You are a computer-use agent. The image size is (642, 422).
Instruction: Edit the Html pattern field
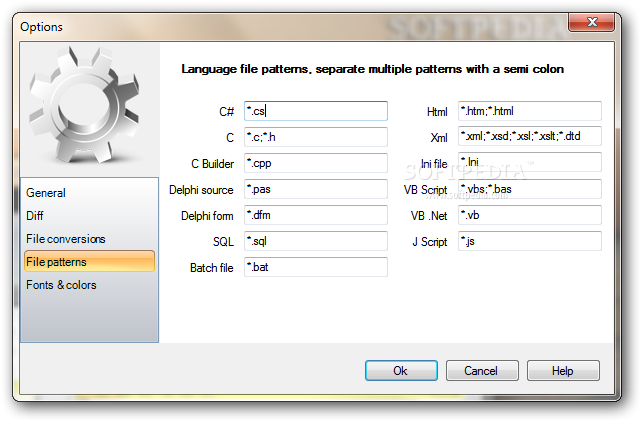530,111
